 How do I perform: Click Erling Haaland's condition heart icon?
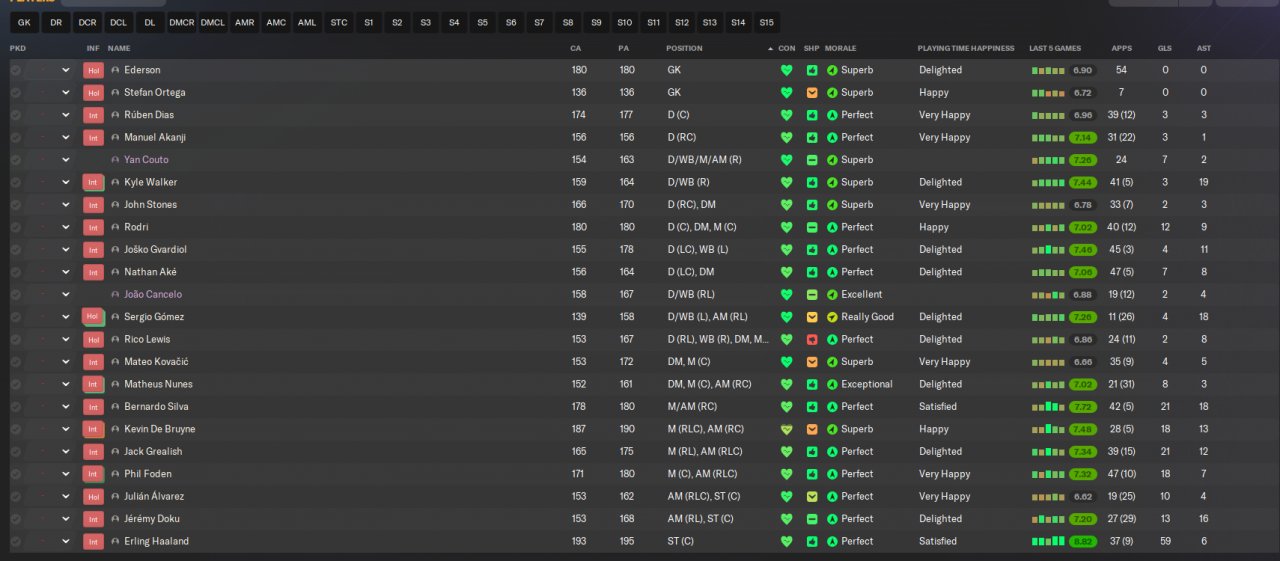coord(786,541)
